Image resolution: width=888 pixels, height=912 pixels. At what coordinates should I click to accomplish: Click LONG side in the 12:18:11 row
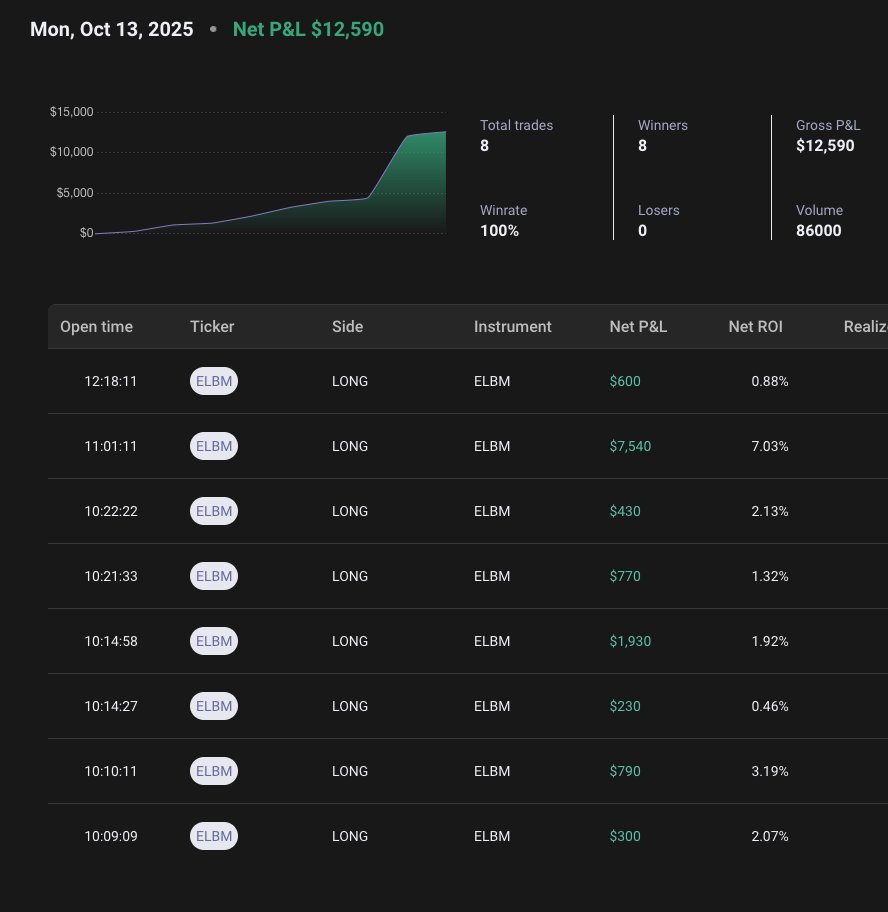tap(350, 381)
